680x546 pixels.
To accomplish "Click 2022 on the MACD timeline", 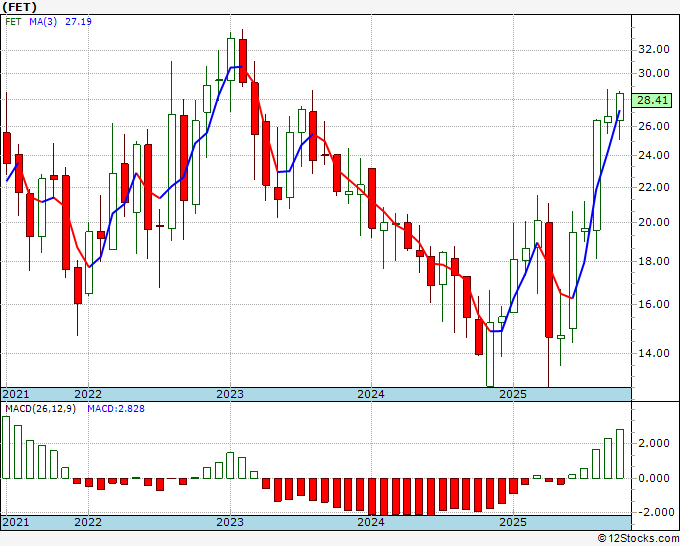I will tap(88, 522).
